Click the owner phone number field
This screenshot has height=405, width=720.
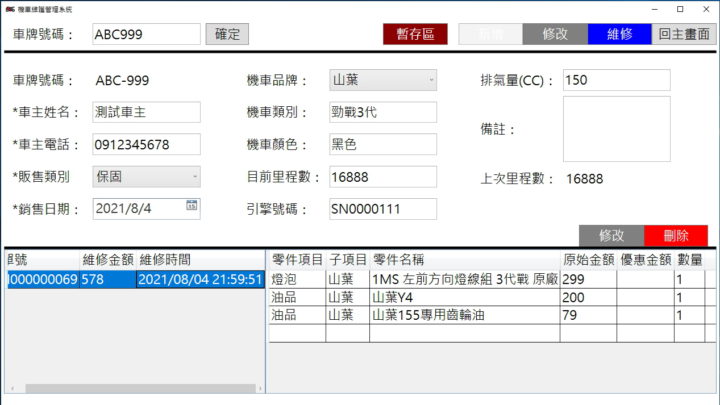(x=146, y=145)
